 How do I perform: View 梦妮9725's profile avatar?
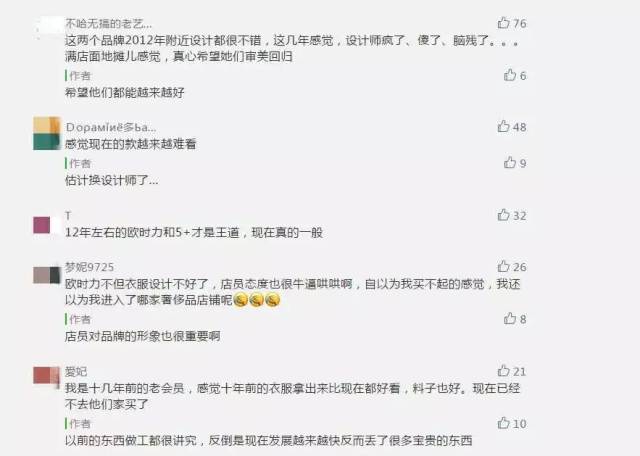pyautogui.click(x=47, y=275)
